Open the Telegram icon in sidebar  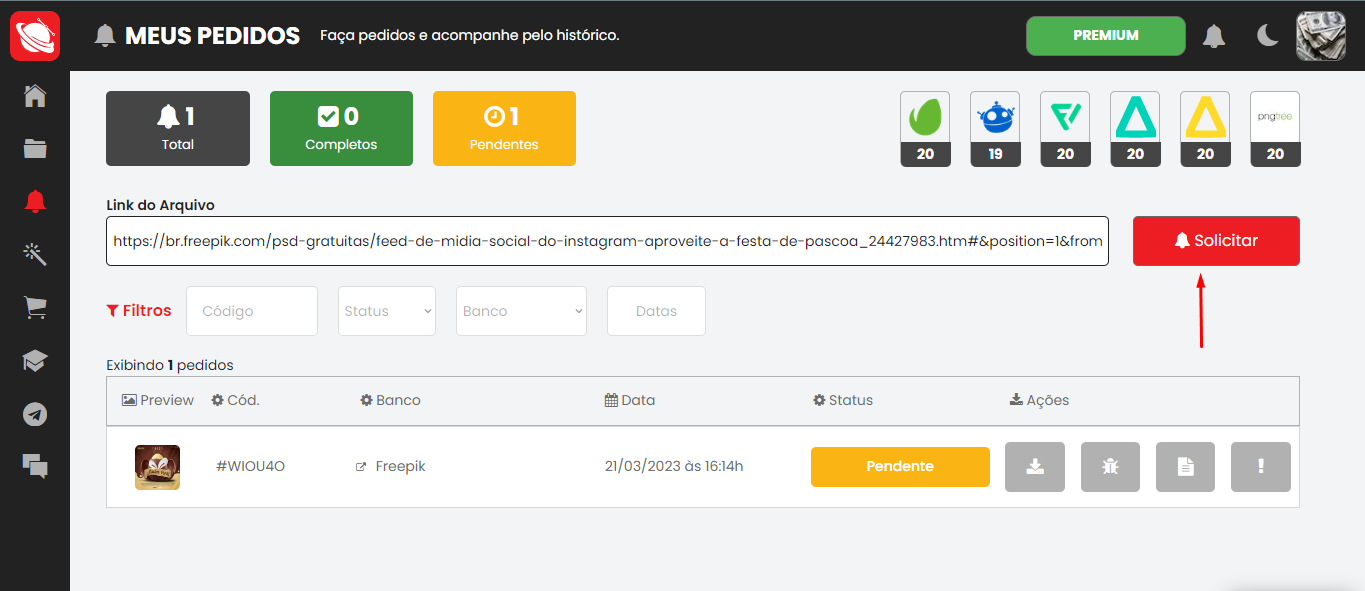(35, 414)
